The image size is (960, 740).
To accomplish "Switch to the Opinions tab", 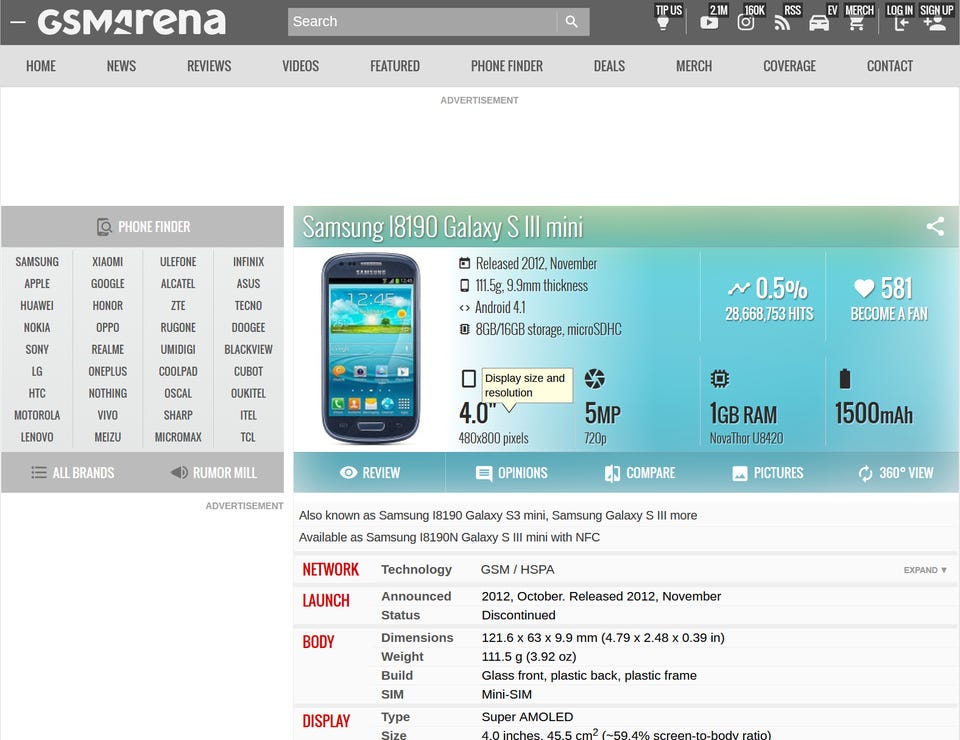I will tap(511, 473).
